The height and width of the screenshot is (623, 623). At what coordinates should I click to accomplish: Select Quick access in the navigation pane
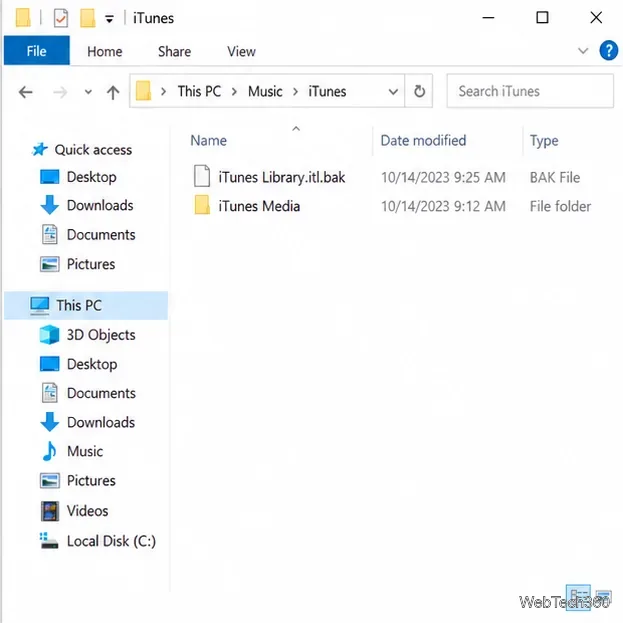[x=93, y=150]
